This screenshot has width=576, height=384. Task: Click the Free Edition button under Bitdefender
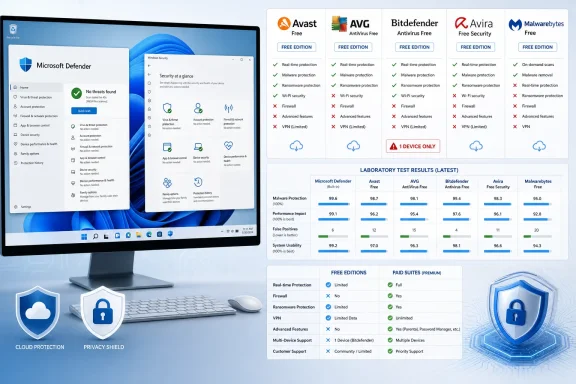point(414,47)
